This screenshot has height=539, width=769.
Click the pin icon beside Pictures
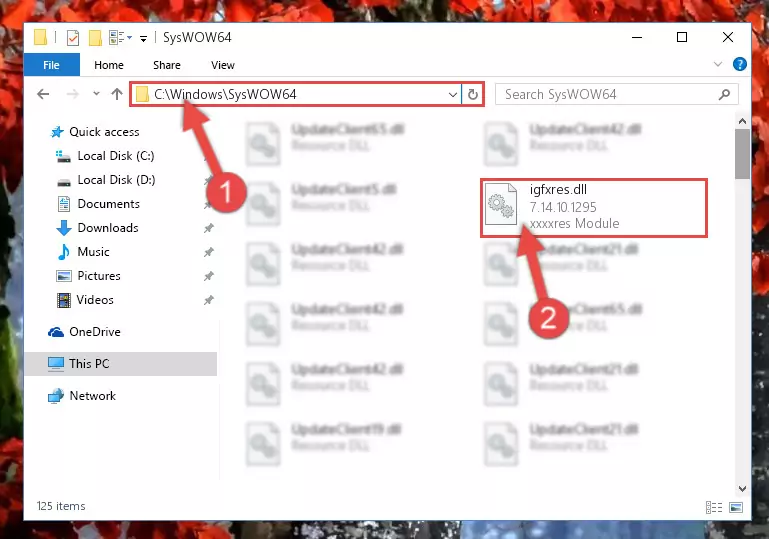[208, 276]
